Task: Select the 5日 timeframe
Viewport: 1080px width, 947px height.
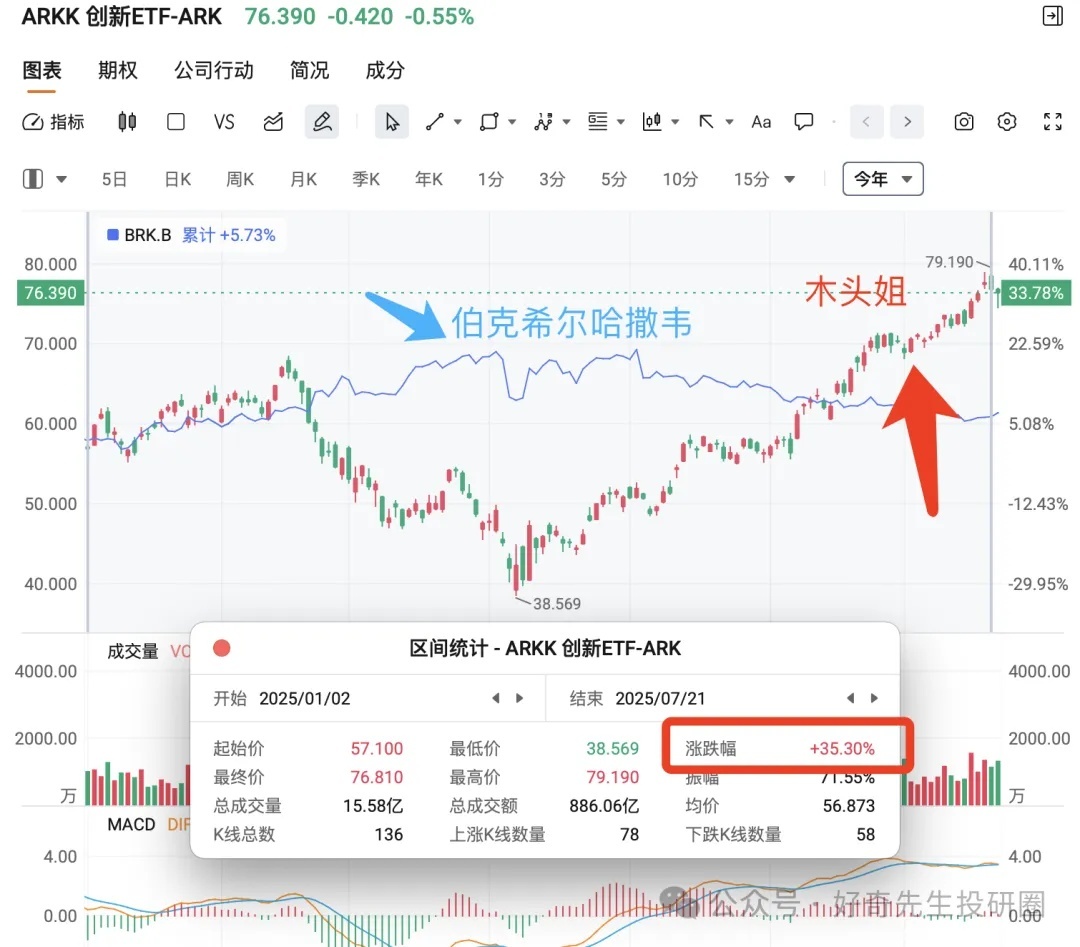Action: coord(114,180)
